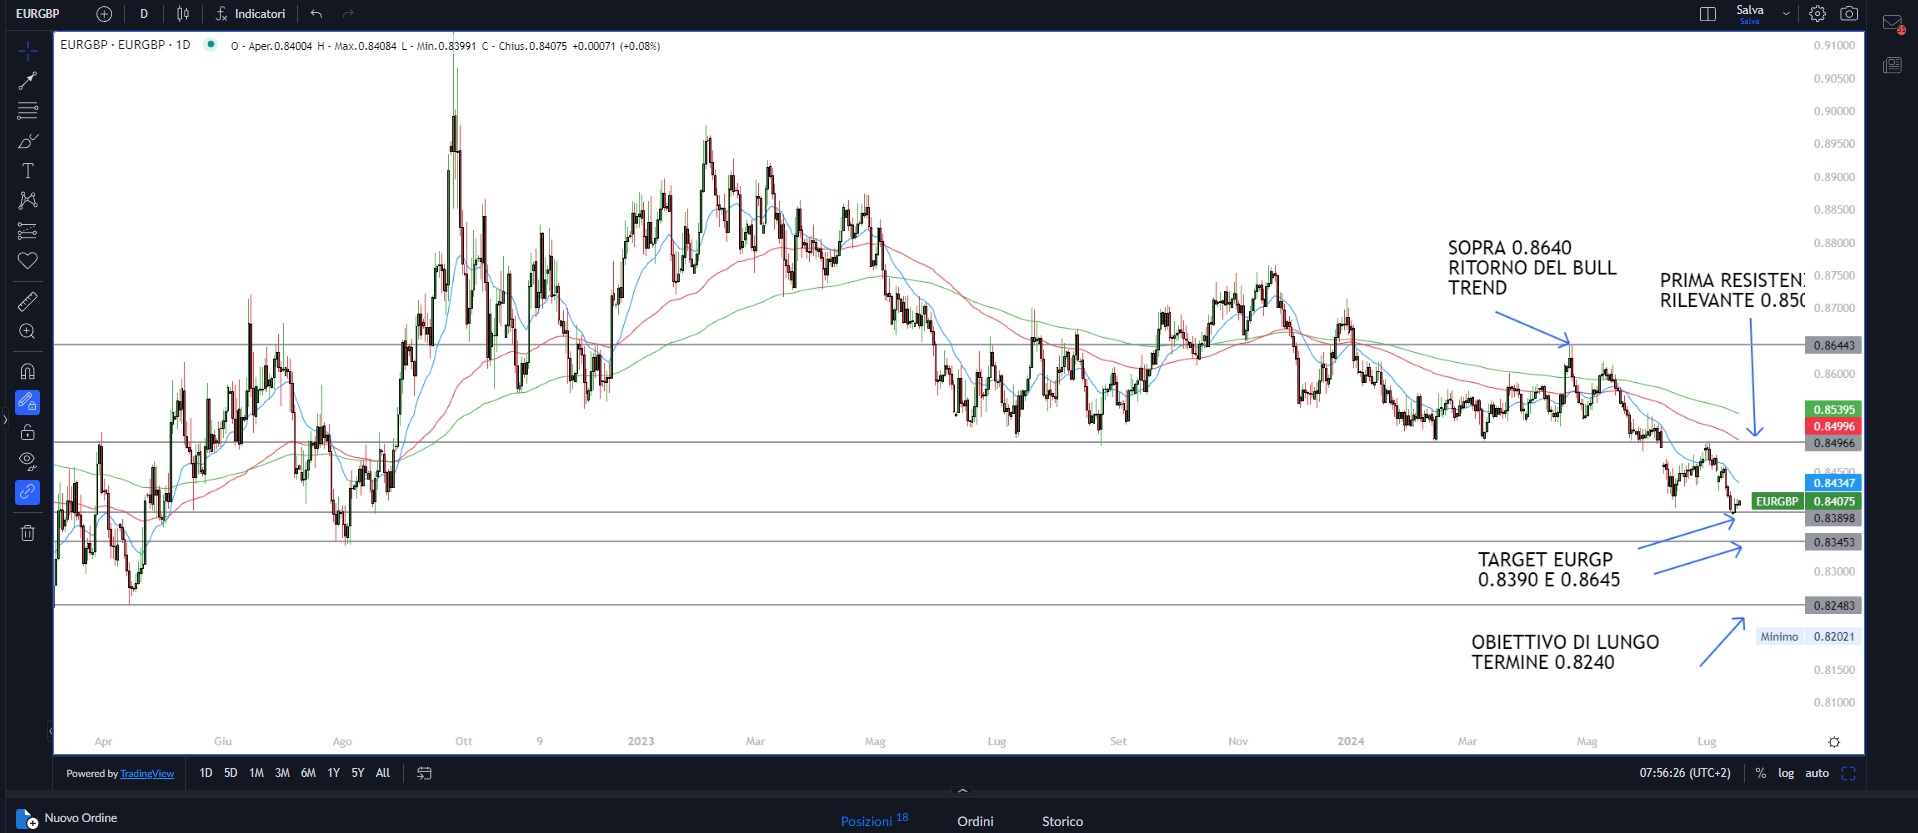The width and height of the screenshot is (1918, 833).
Task: Toggle hide all drawings eye icon
Action: [x=28, y=462]
